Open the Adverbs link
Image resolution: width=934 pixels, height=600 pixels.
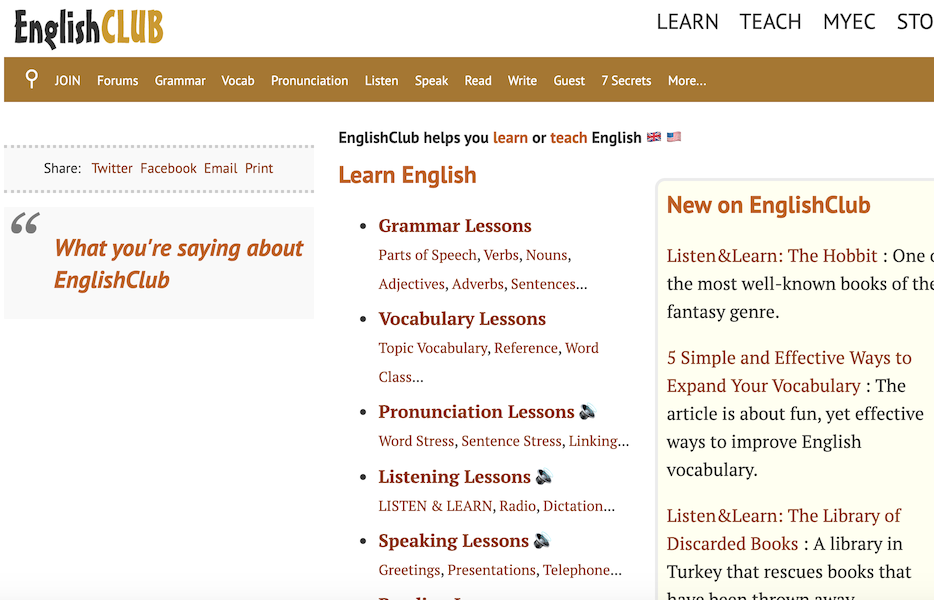point(478,284)
